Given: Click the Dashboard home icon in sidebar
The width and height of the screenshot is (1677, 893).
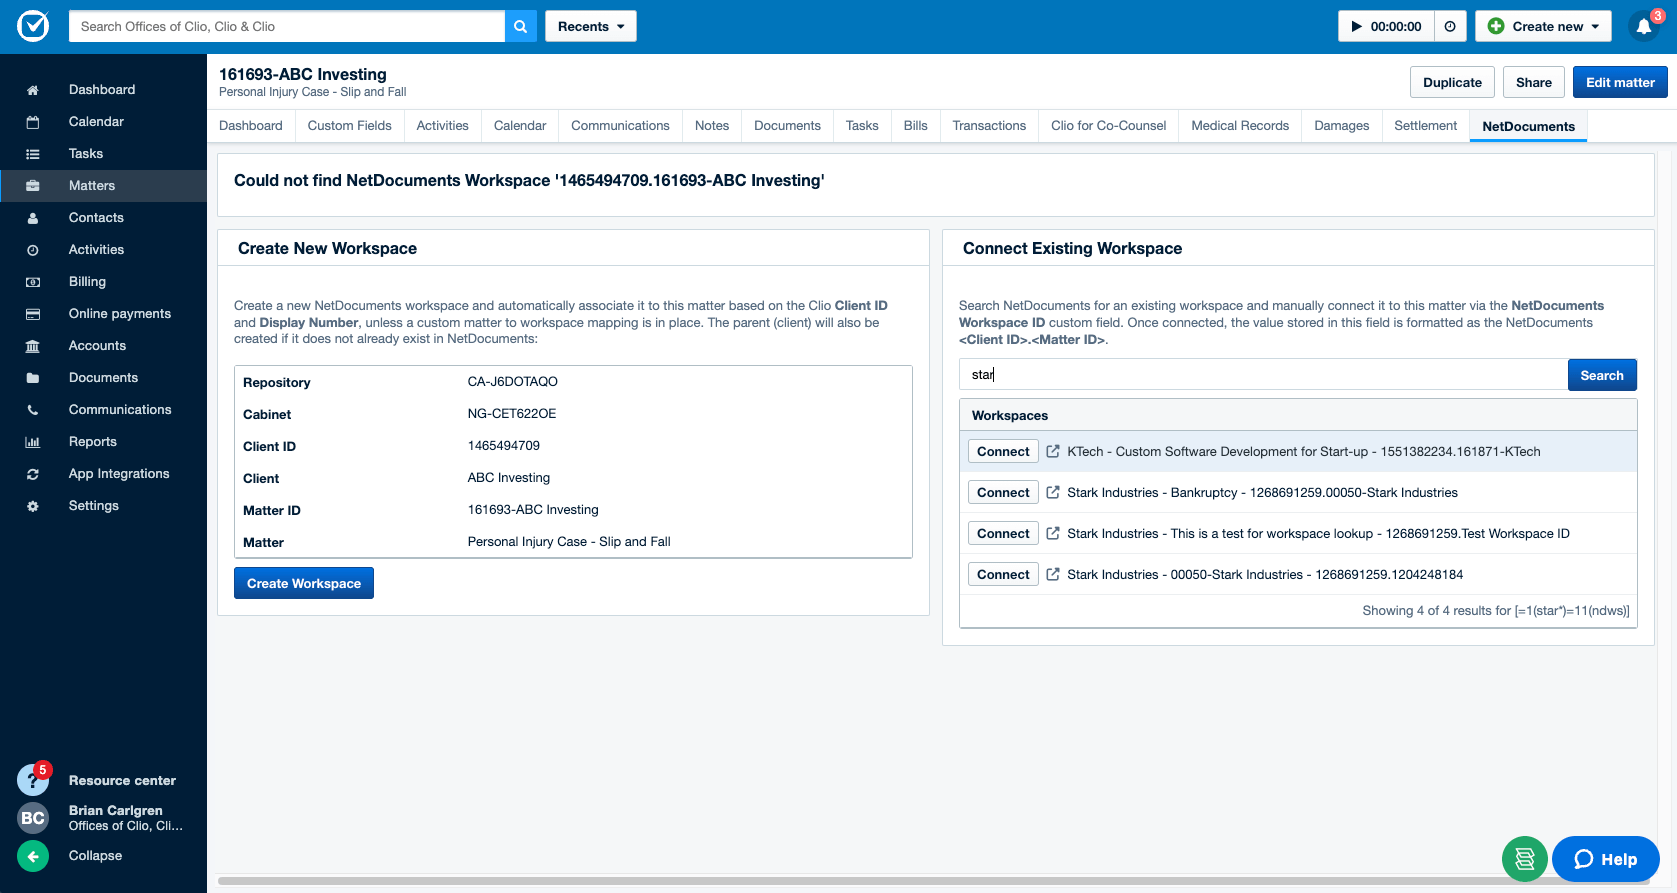Looking at the screenshot, I should [33, 90].
